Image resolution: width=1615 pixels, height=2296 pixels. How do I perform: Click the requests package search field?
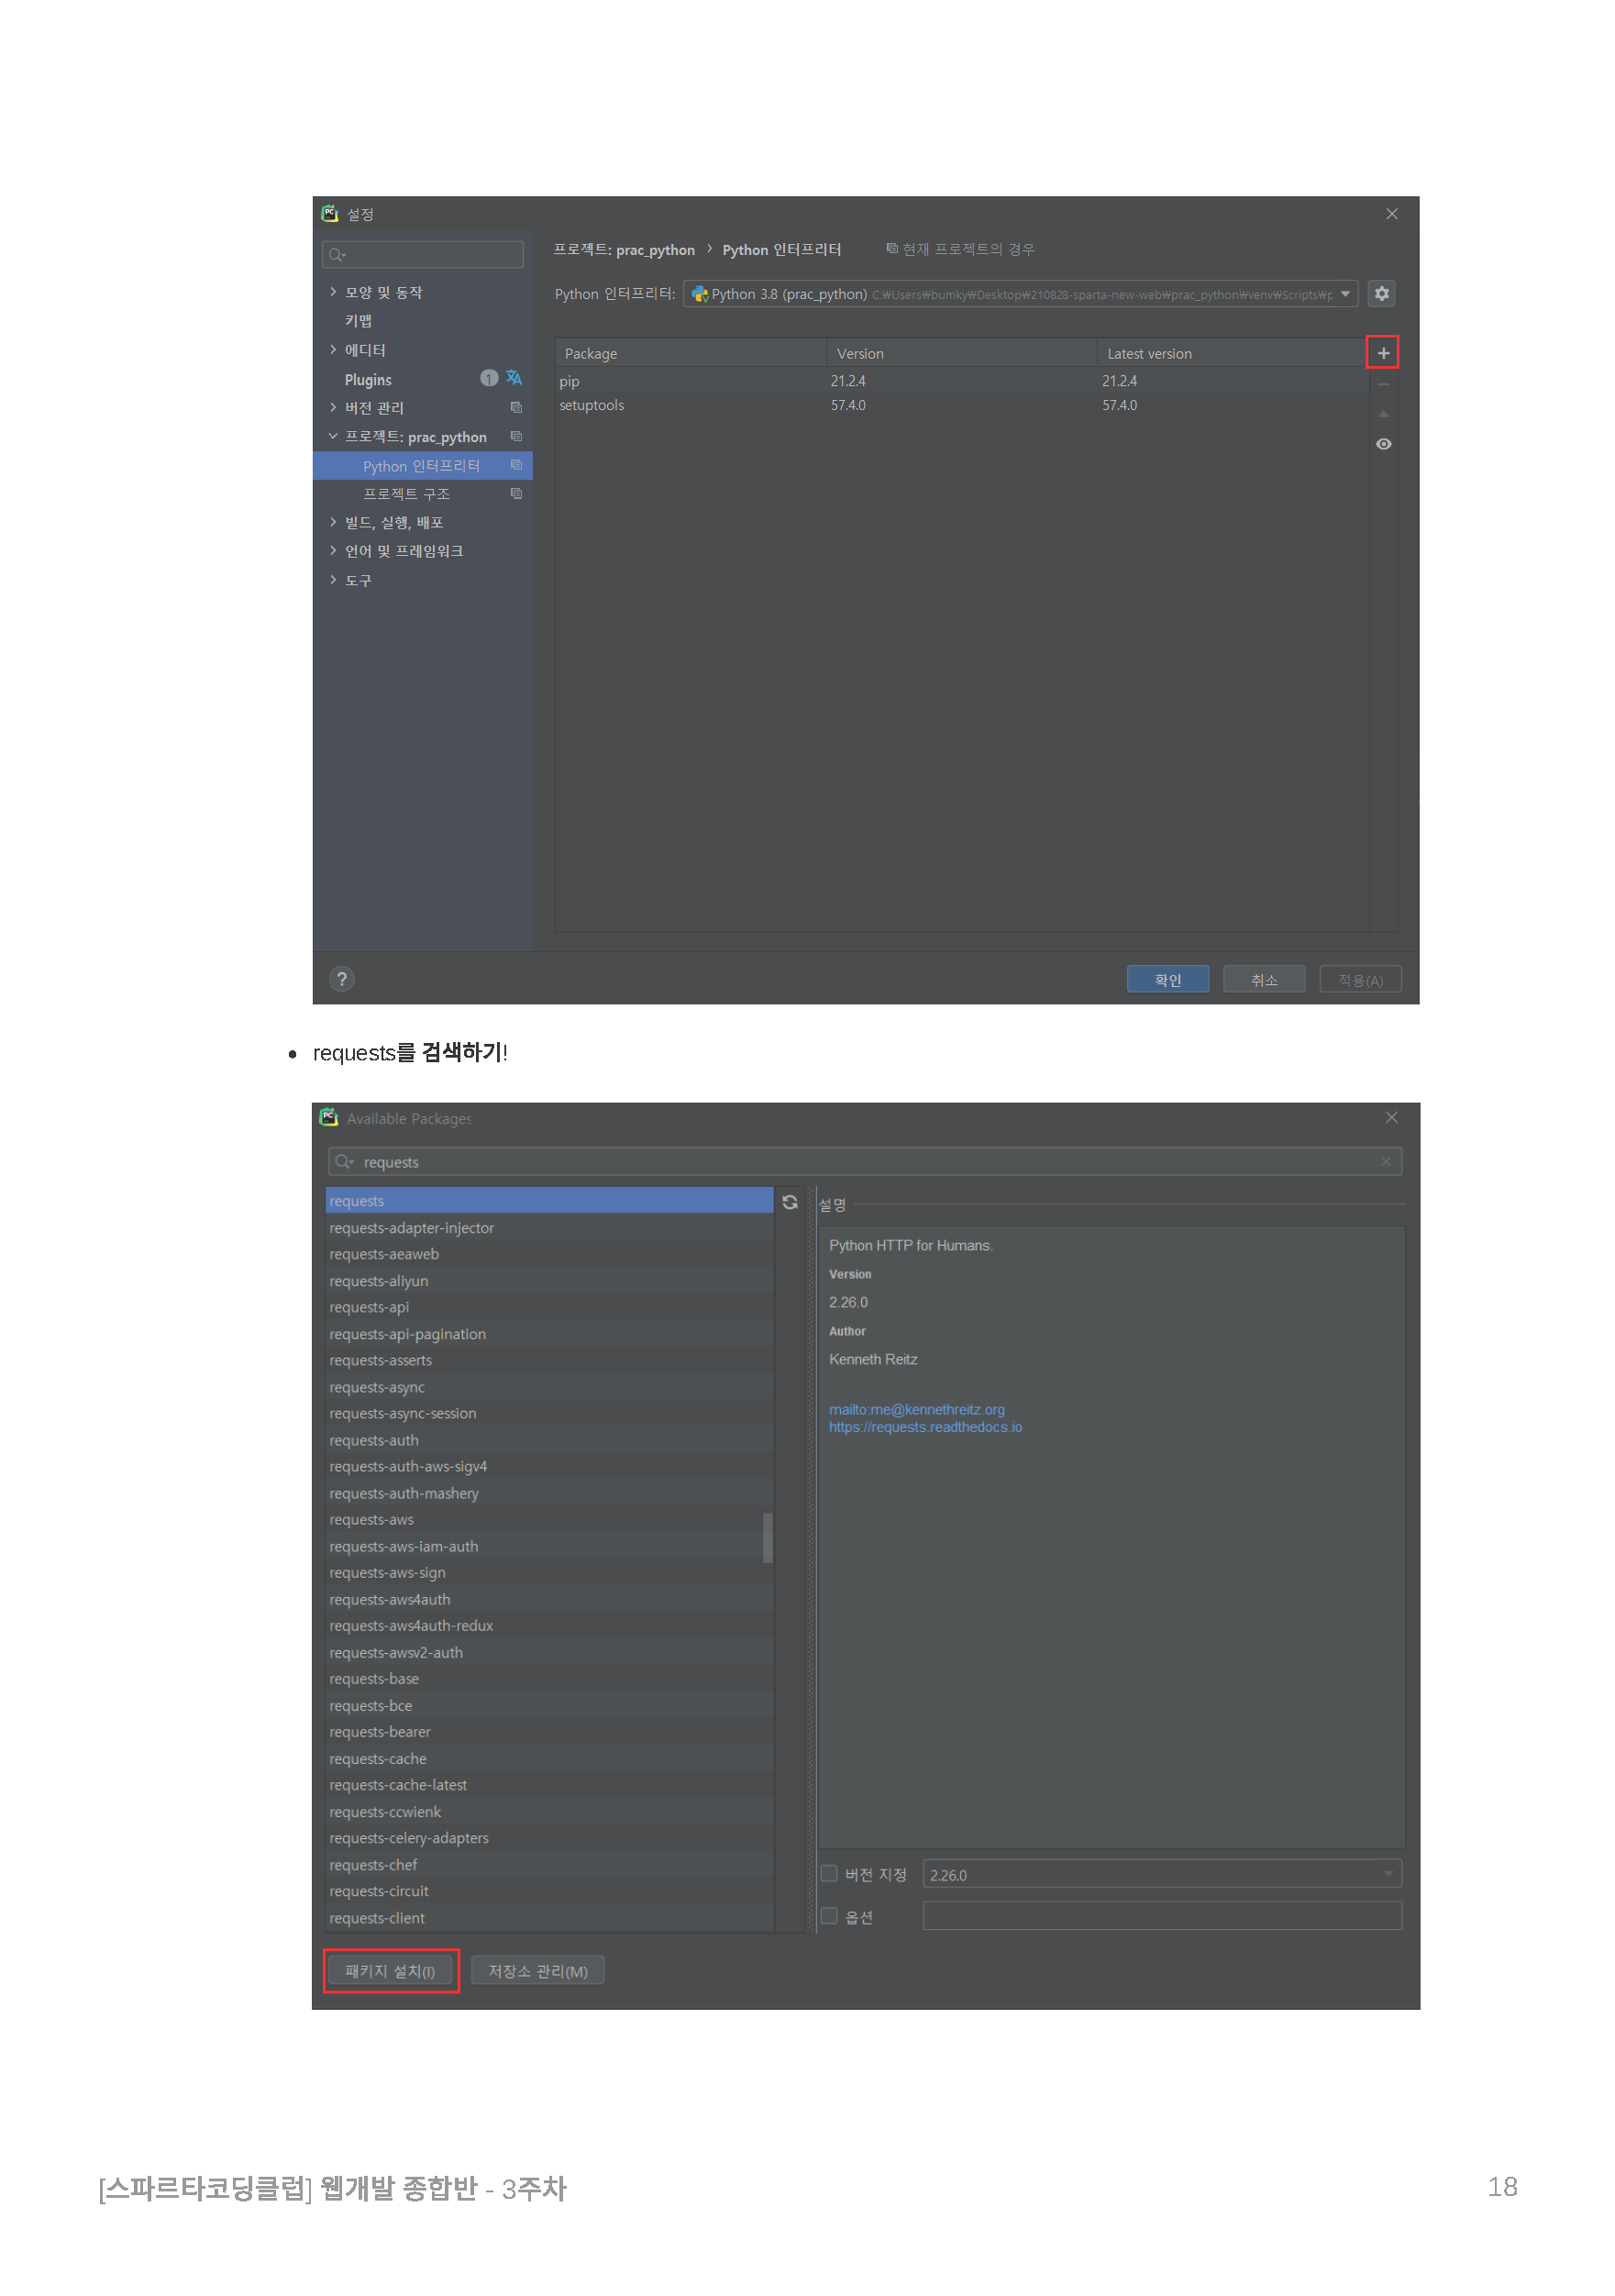(x=864, y=1161)
